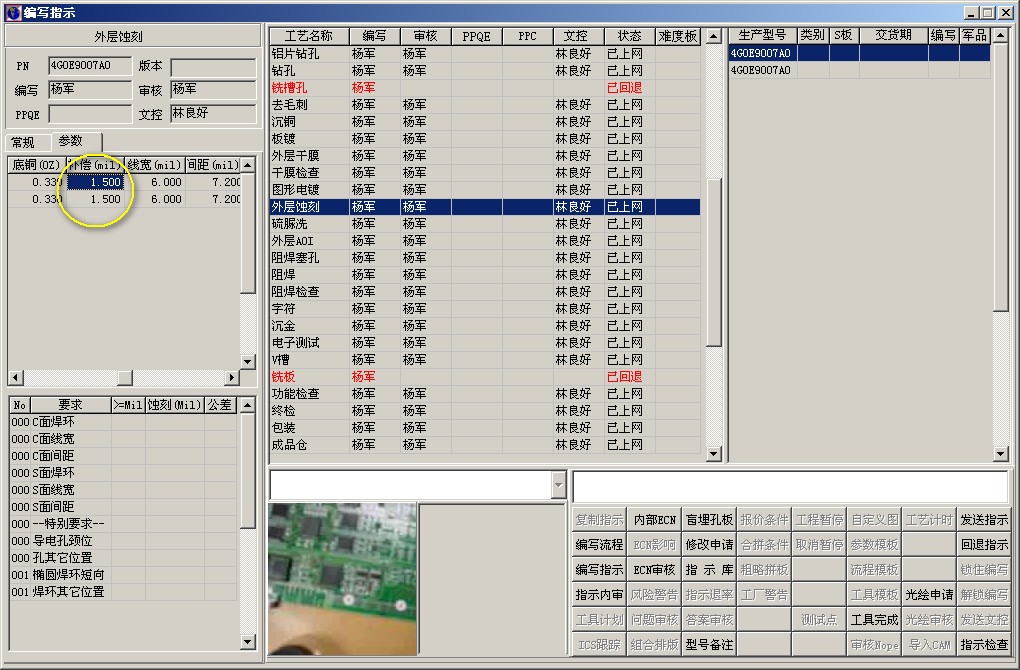This screenshot has width=1020, height=670.
Task: Click the 线宽(mil) column header
Action: pyautogui.click(x=154, y=165)
